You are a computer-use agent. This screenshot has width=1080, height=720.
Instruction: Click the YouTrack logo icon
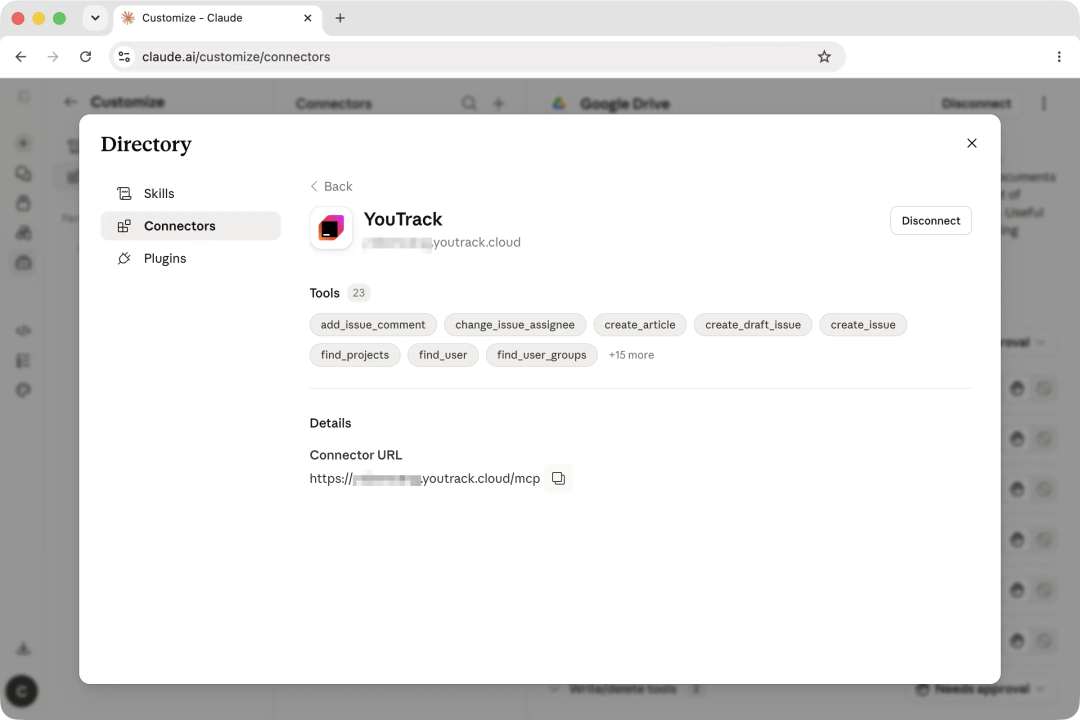[331, 228]
